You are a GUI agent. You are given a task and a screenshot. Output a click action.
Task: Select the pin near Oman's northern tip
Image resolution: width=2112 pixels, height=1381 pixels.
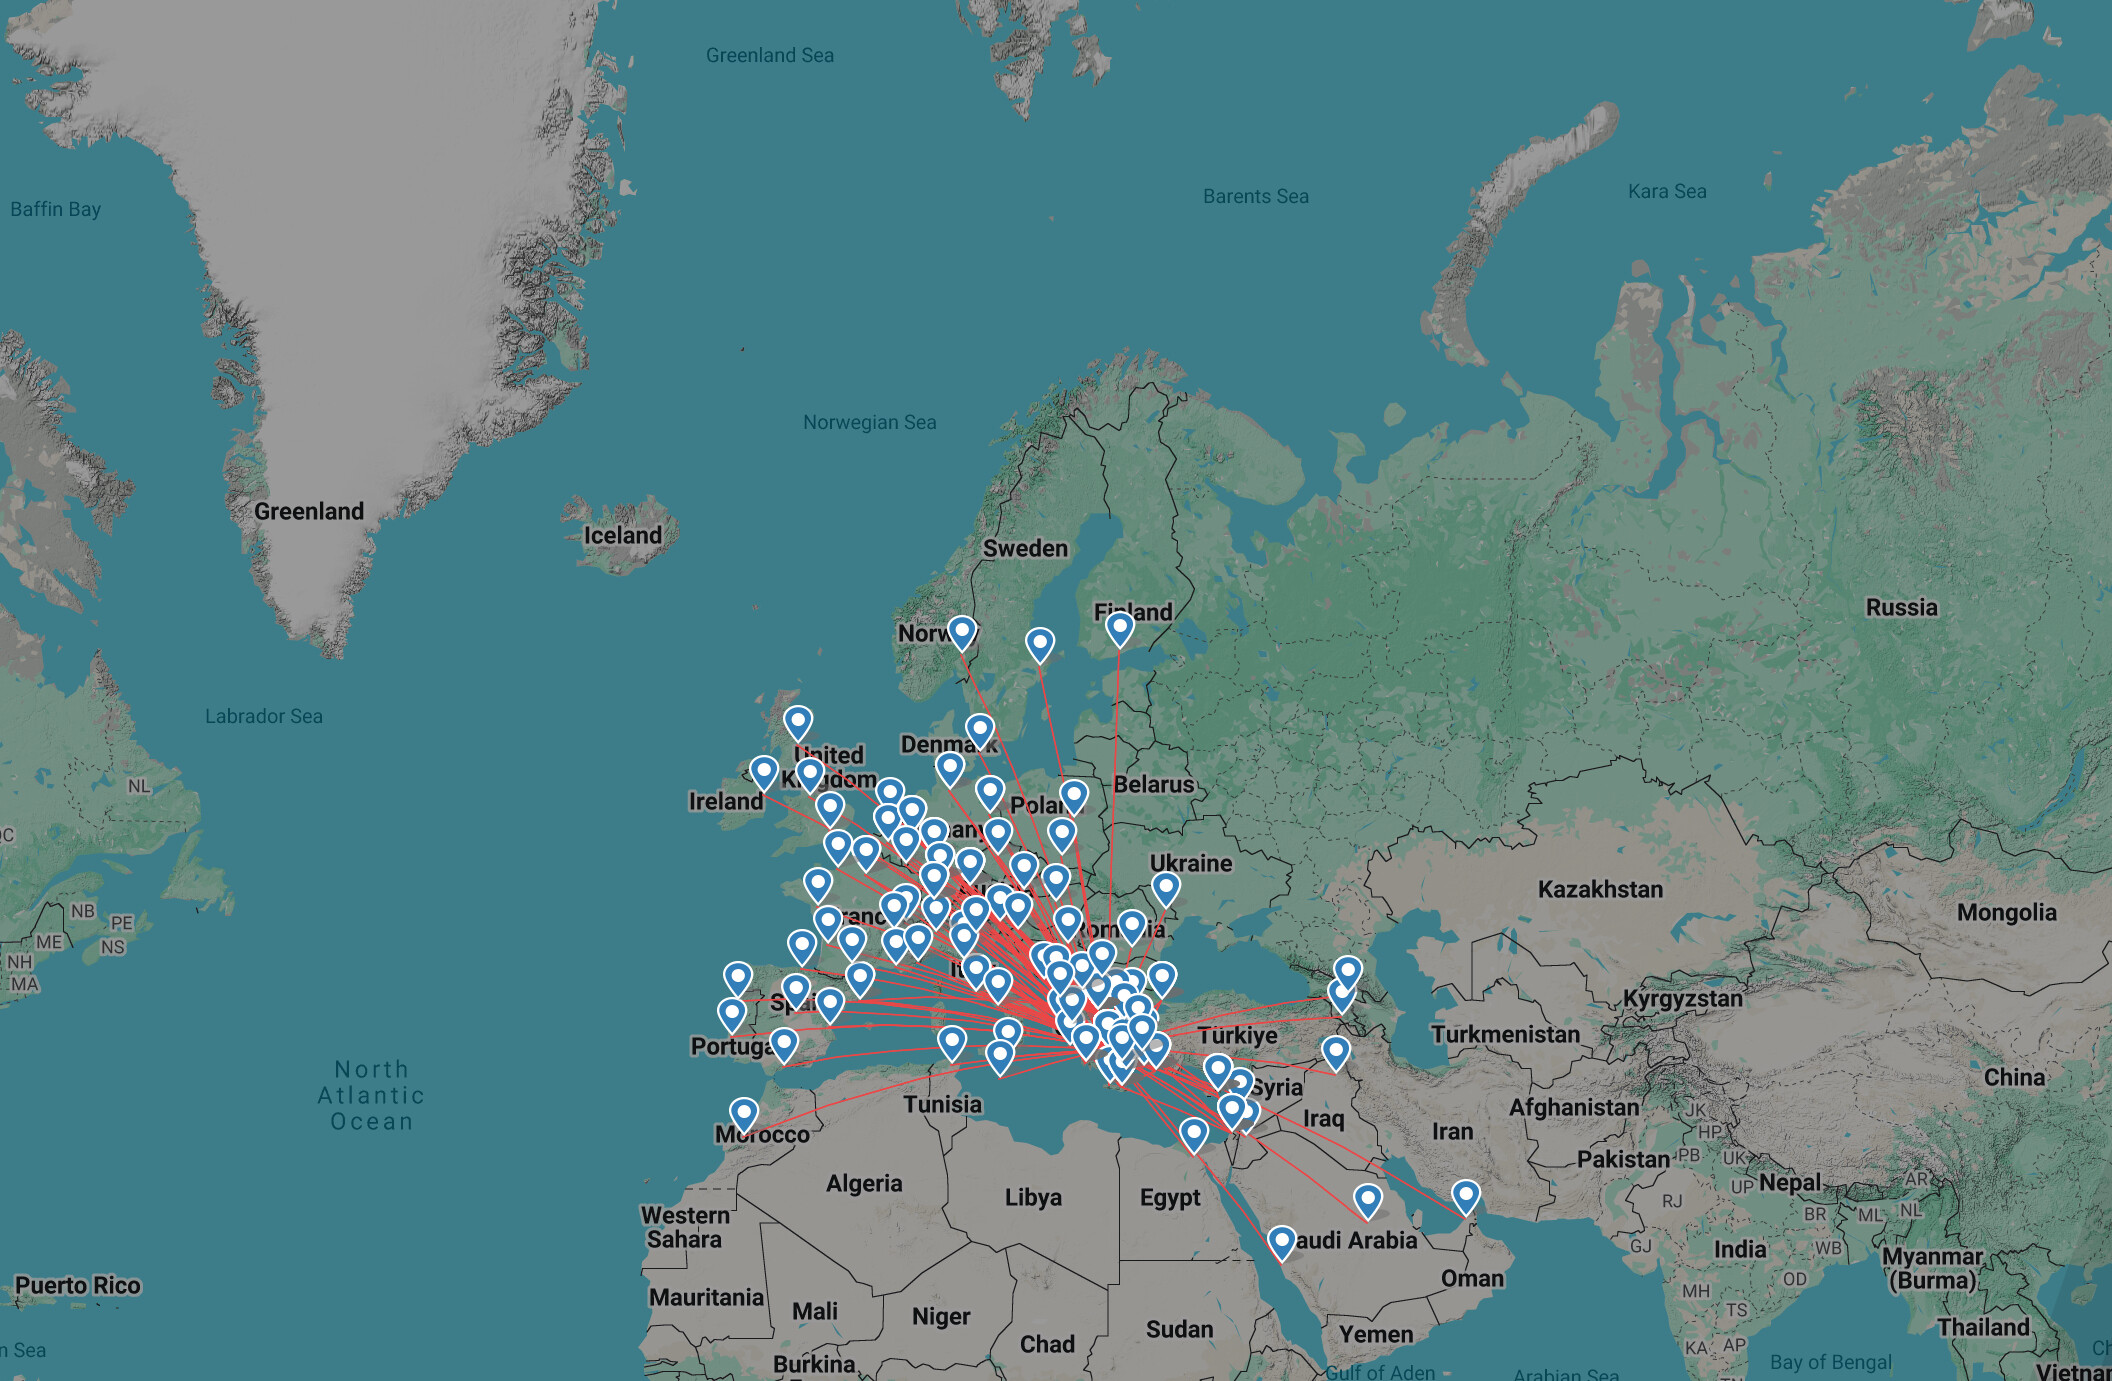(x=1465, y=1196)
